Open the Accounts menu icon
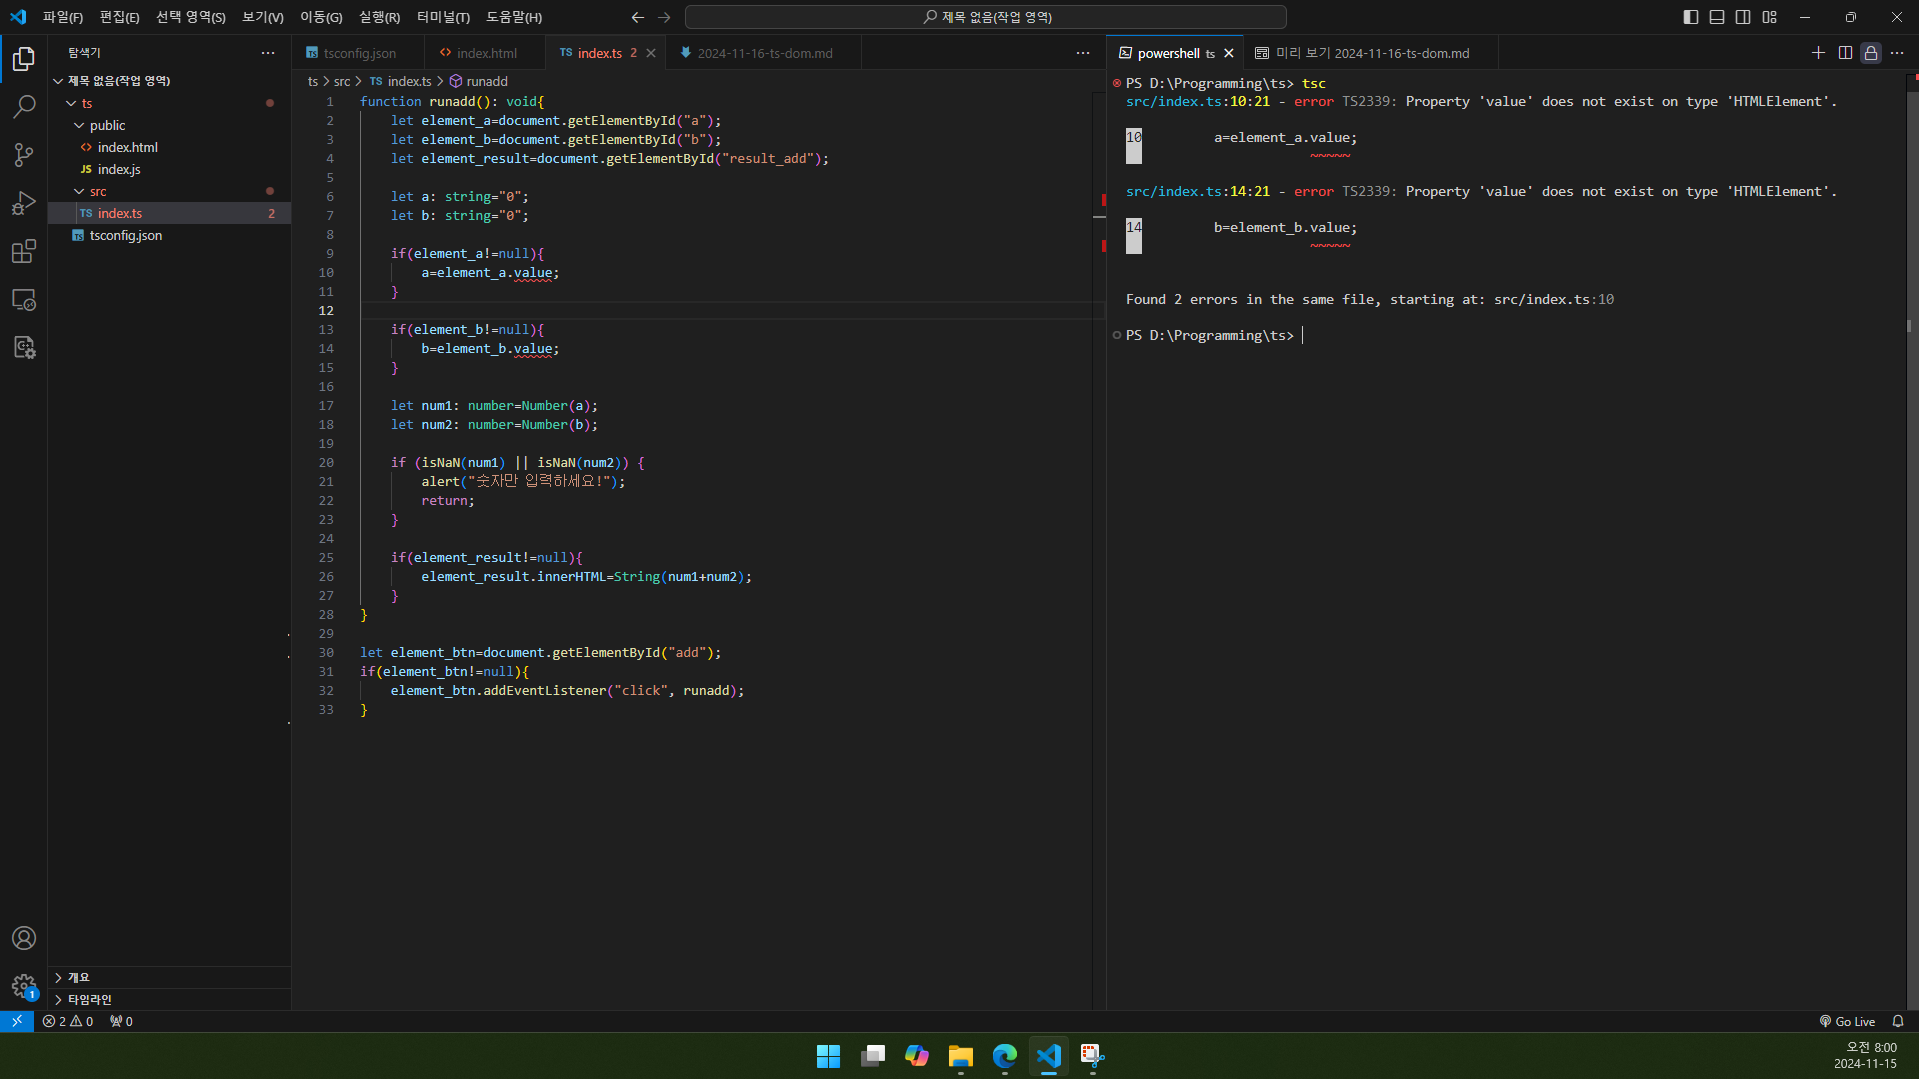Viewport: 1919px width, 1079px height. click(24, 938)
